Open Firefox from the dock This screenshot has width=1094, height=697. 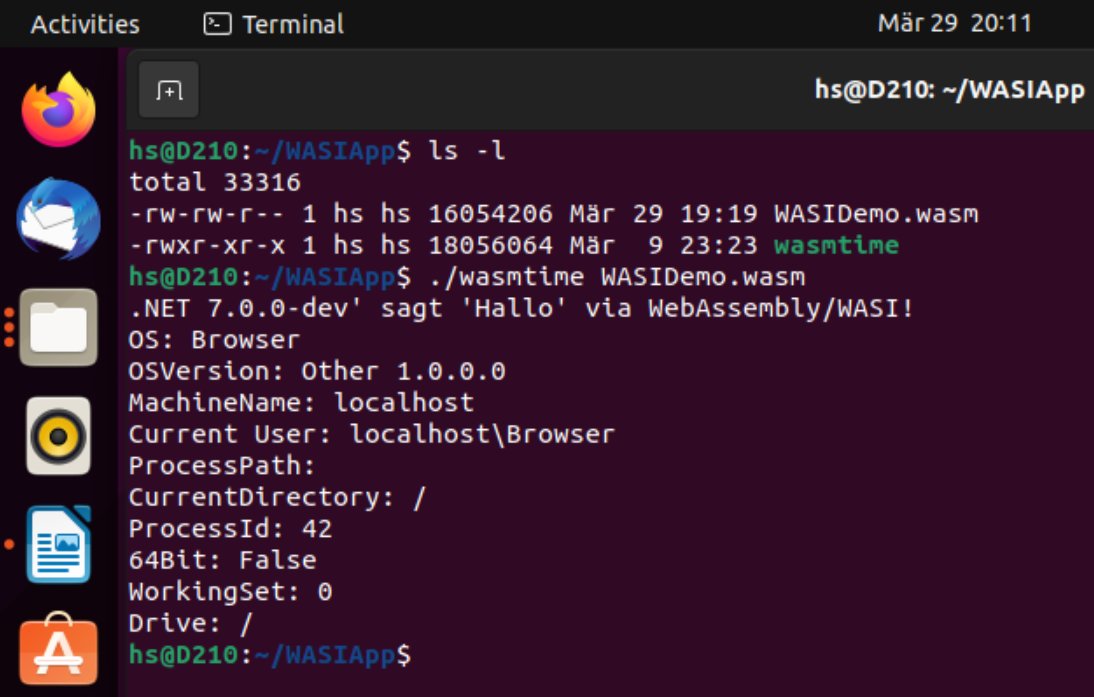59,110
